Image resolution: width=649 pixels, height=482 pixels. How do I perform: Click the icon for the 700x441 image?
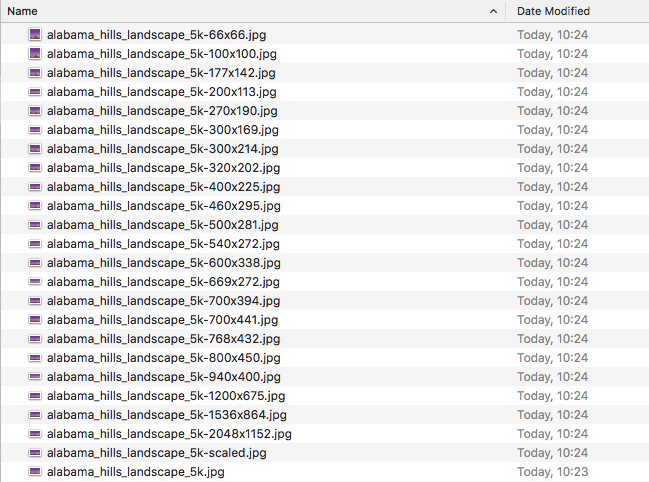35,320
